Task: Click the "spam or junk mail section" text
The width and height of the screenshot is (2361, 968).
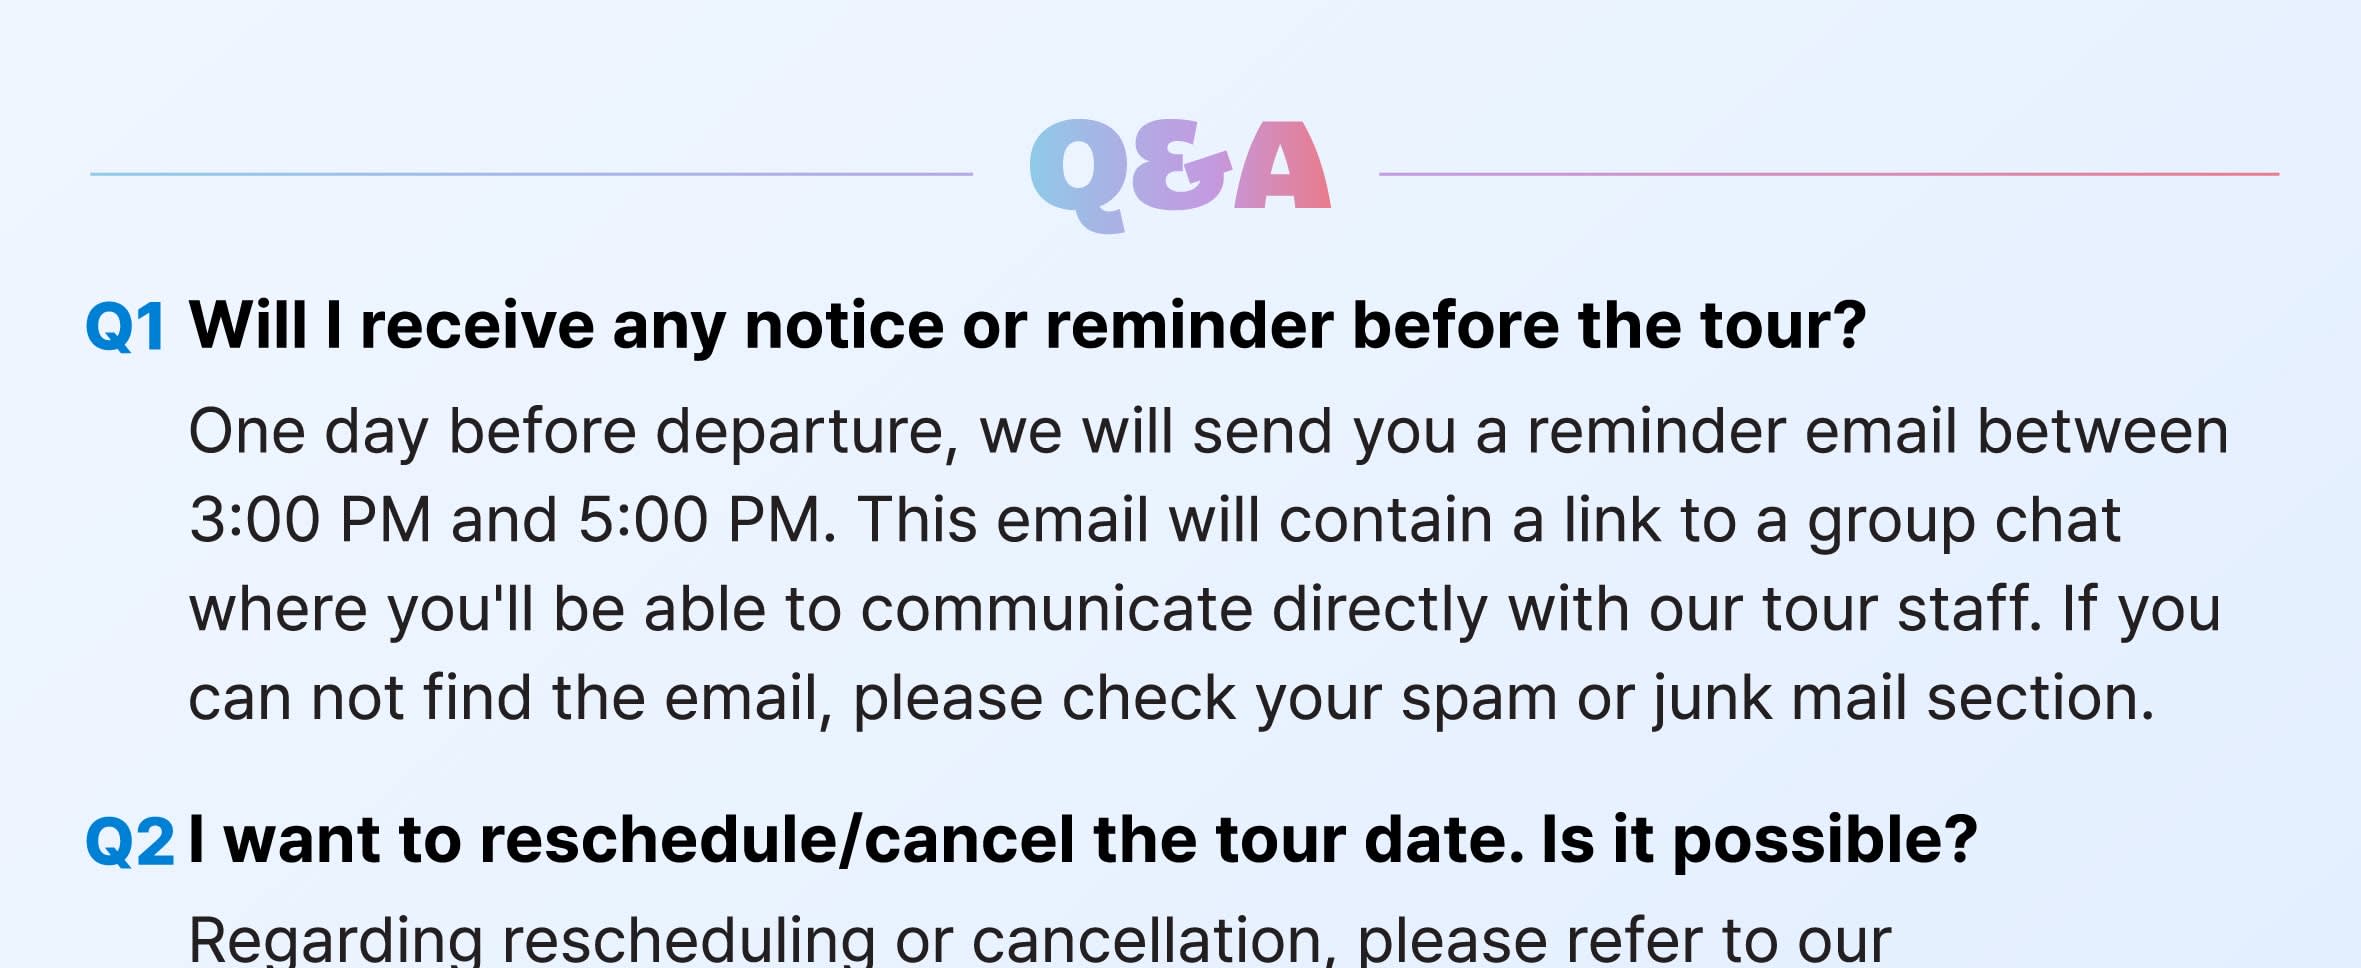Action: tap(1776, 697)
